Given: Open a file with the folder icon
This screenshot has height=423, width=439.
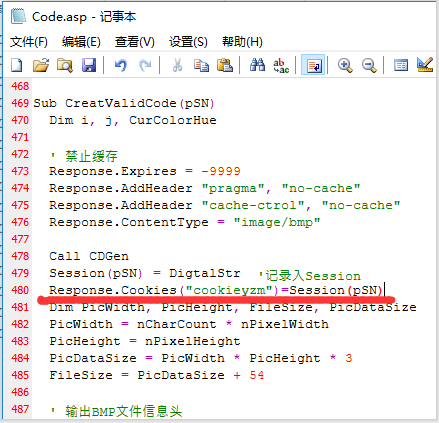Looking at the screenshot, I should 41,65.
